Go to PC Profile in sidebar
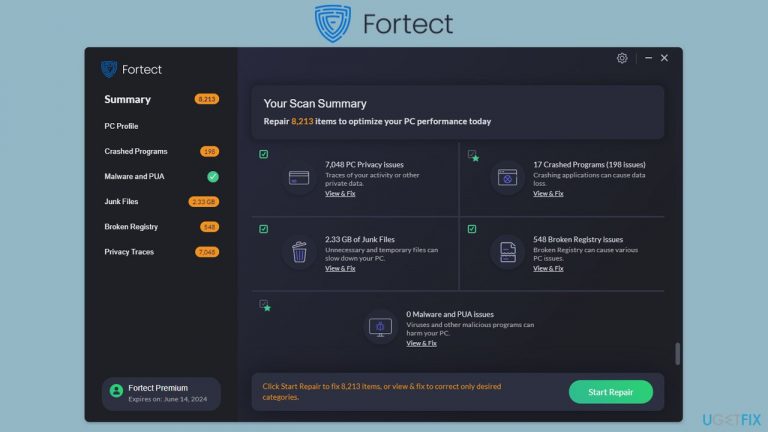 121,126
